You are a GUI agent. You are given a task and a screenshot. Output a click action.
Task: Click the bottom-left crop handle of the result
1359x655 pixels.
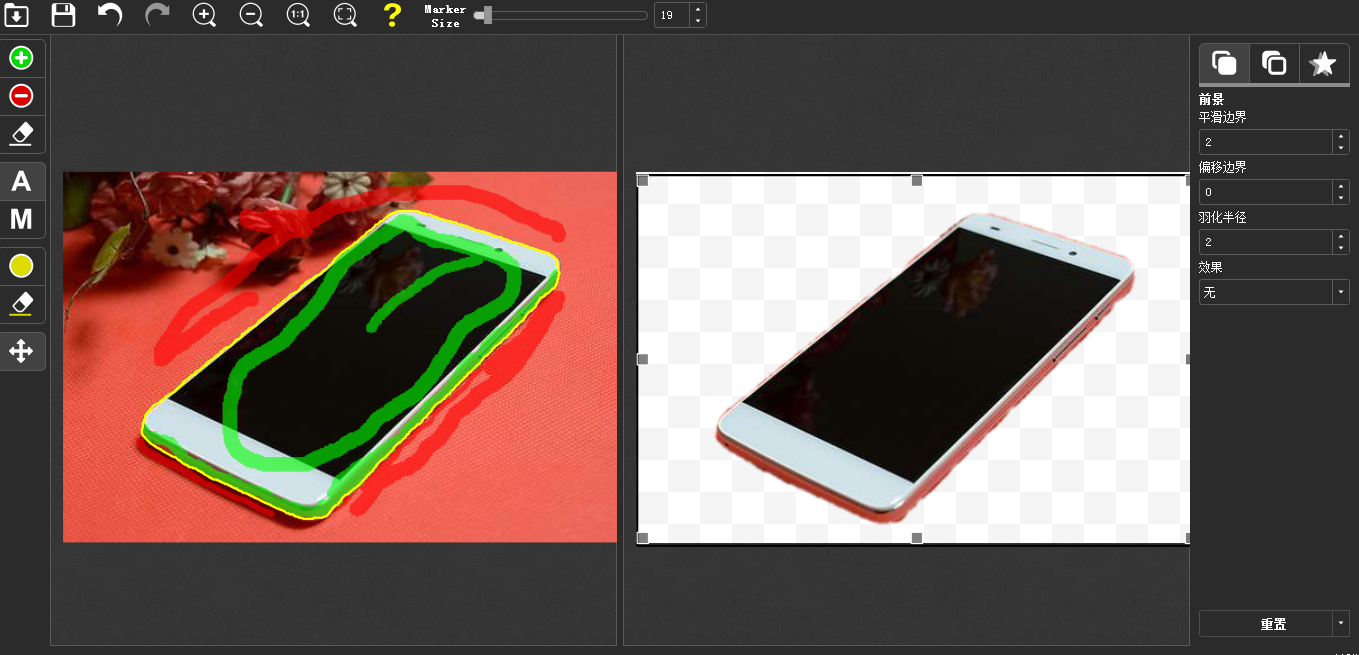point(642,538)
